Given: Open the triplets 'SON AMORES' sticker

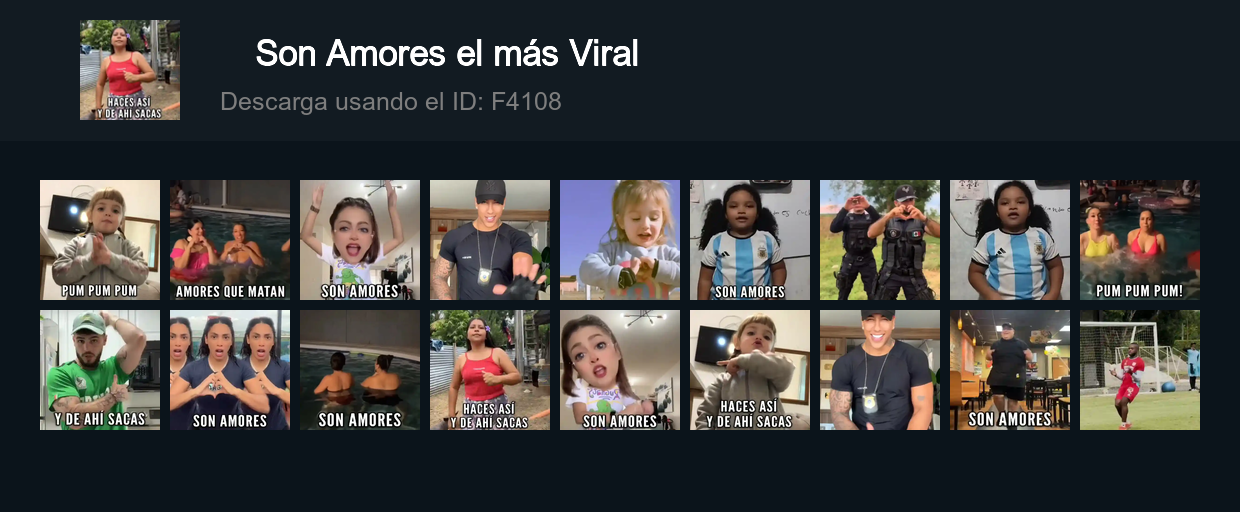Looking at the screenshot, I should 230,370.
